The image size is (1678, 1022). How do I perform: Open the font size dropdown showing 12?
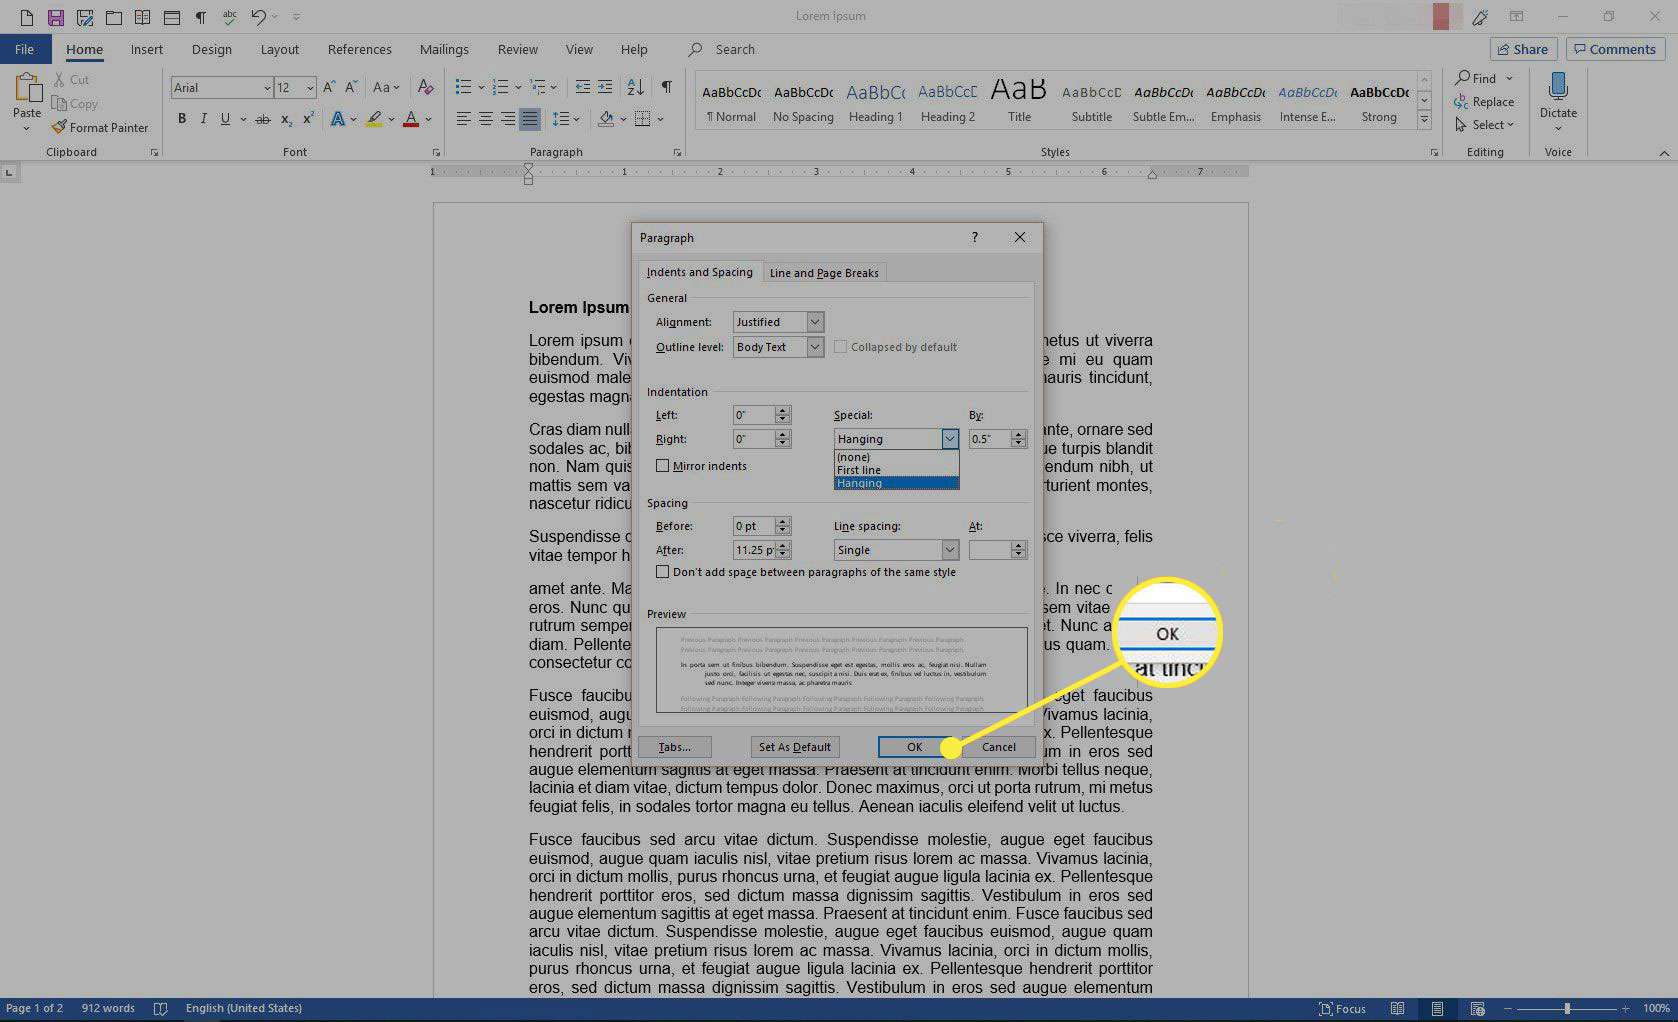pyautogui.click(x=310, y=88)
